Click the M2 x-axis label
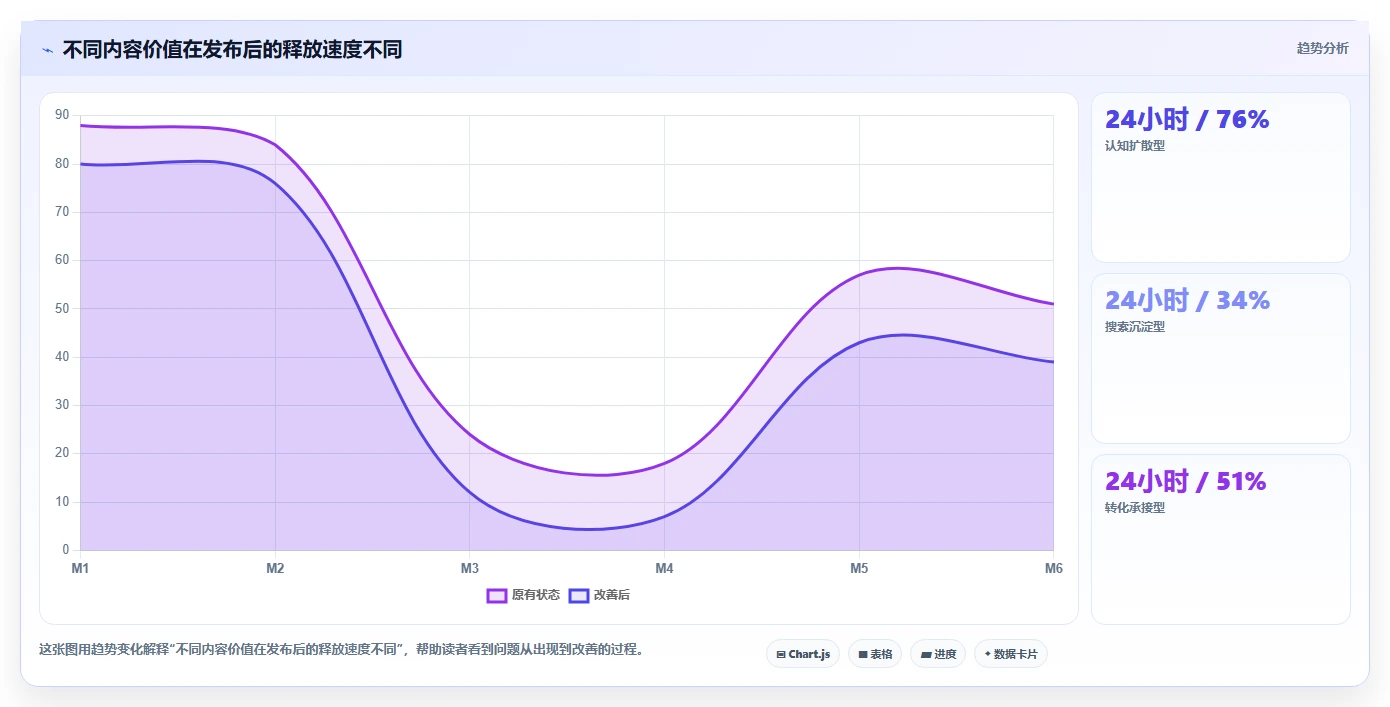 coord(275,568)
